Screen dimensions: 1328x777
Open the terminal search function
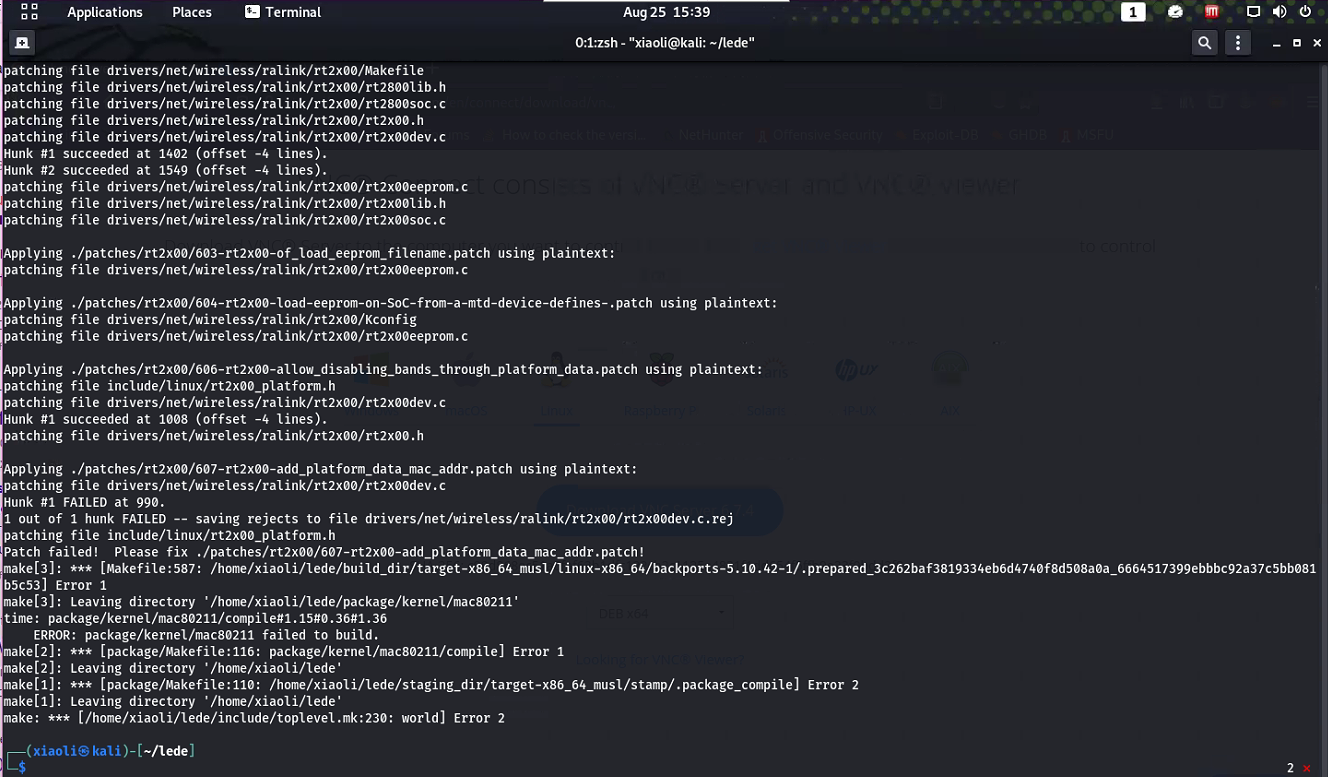[1204, 42]
